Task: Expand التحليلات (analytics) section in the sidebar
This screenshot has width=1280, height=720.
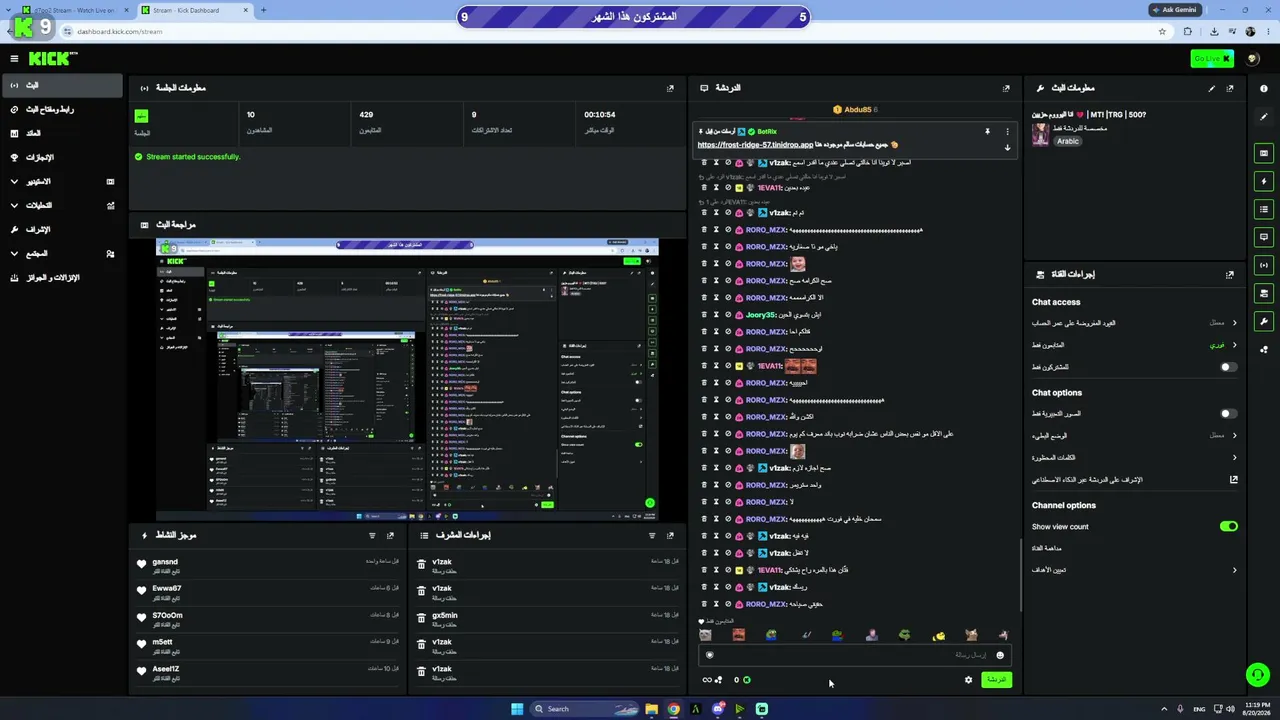Action: click(x=62, y=206)
